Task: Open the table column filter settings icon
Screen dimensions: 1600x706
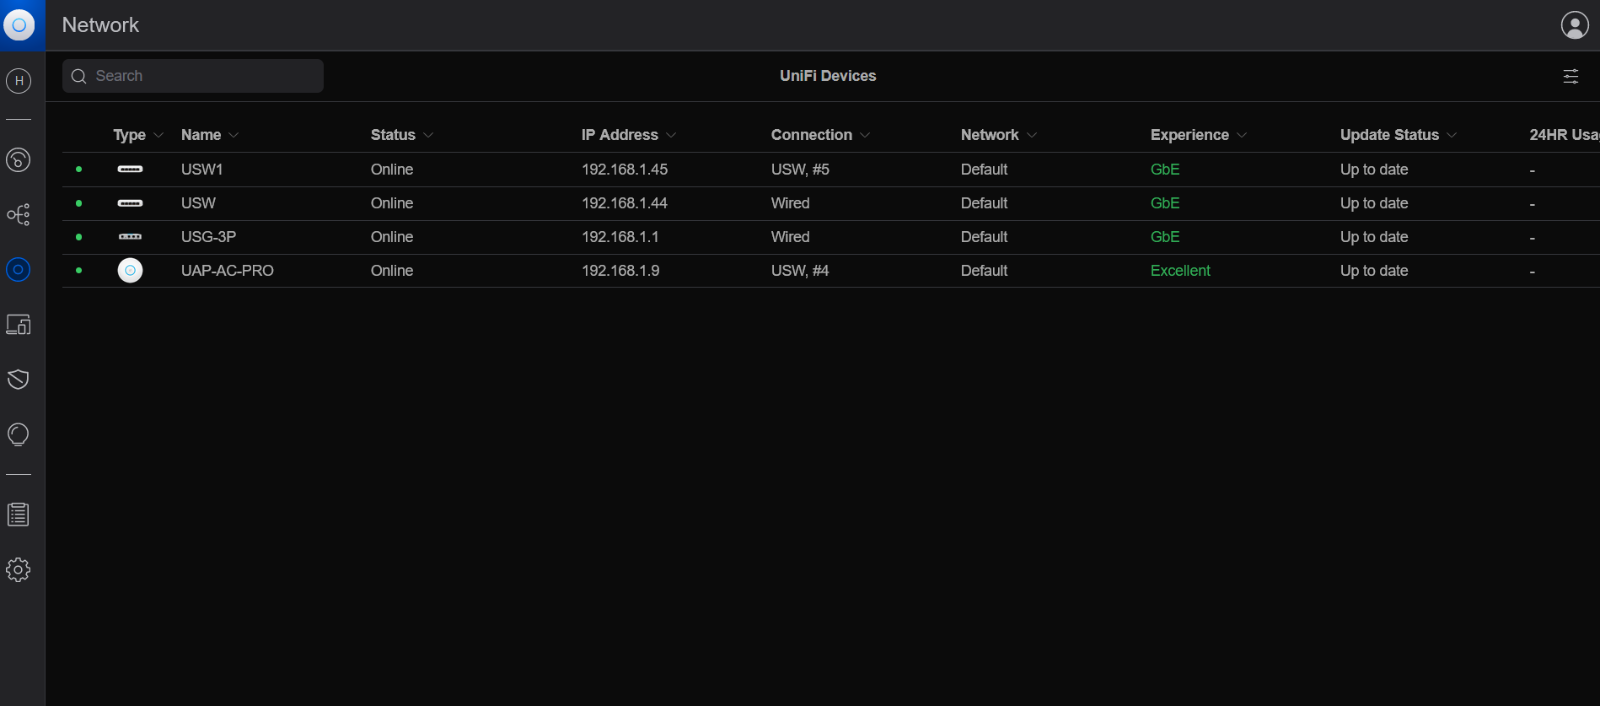Action: click(1571, 76)
